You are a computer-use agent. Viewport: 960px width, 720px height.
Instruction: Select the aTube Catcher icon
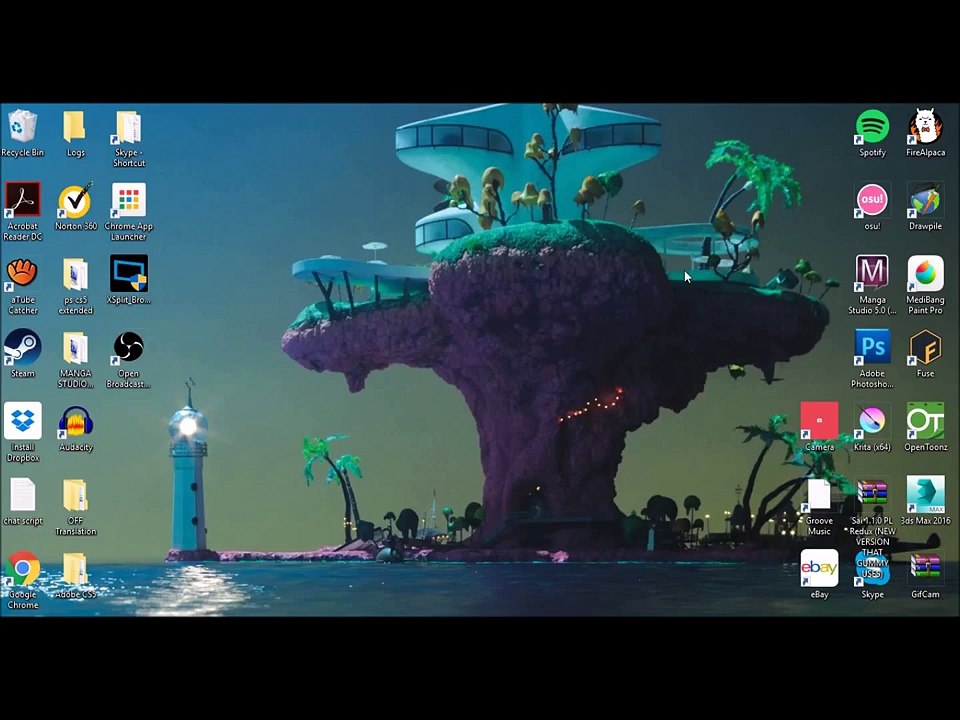click(x=23, y=274)
